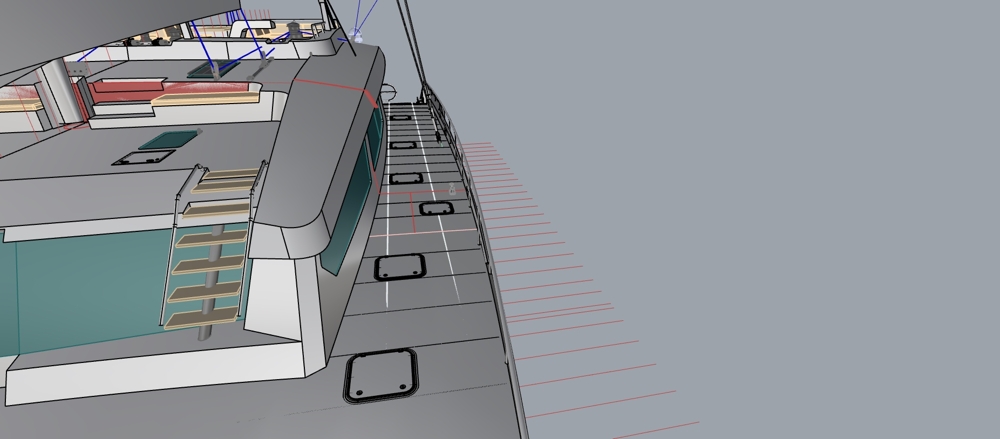This screenshot has height=439, width=1000.
Task: Click the central ladder support pole
Action: click(205, 330)
